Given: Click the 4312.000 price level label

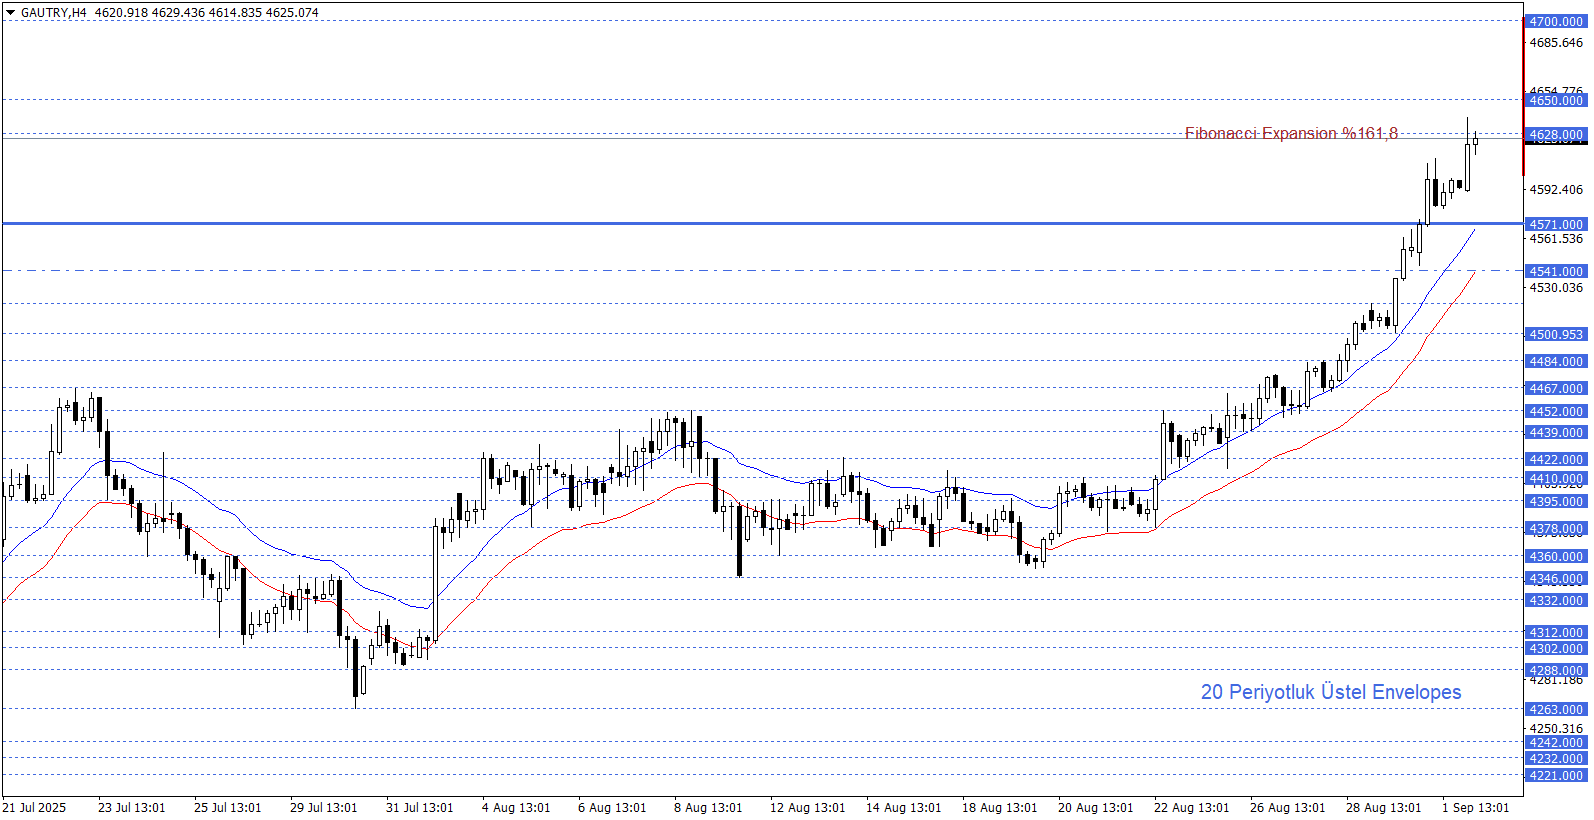Looking at the screenshot, I should click(x=1556, y=633).
